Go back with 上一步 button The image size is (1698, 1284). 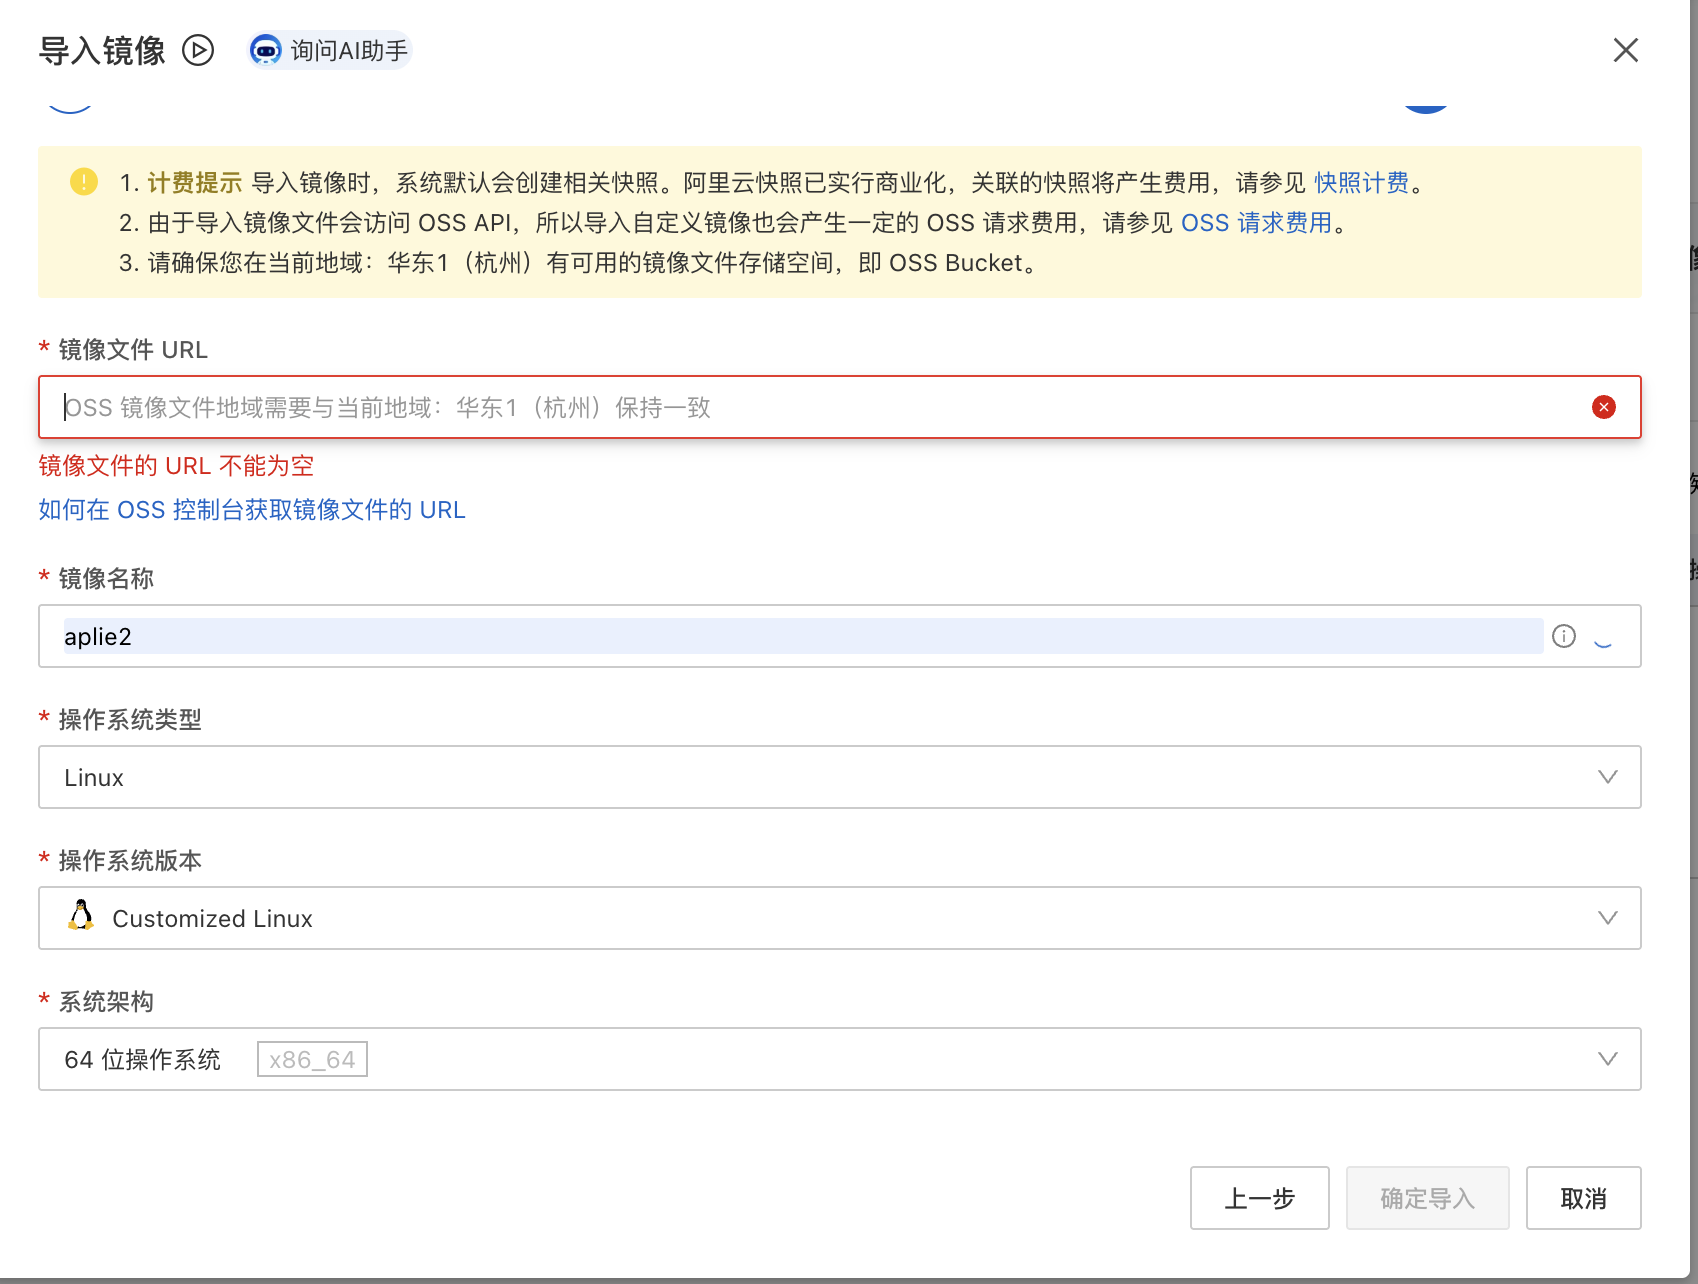(1259, 1198)
